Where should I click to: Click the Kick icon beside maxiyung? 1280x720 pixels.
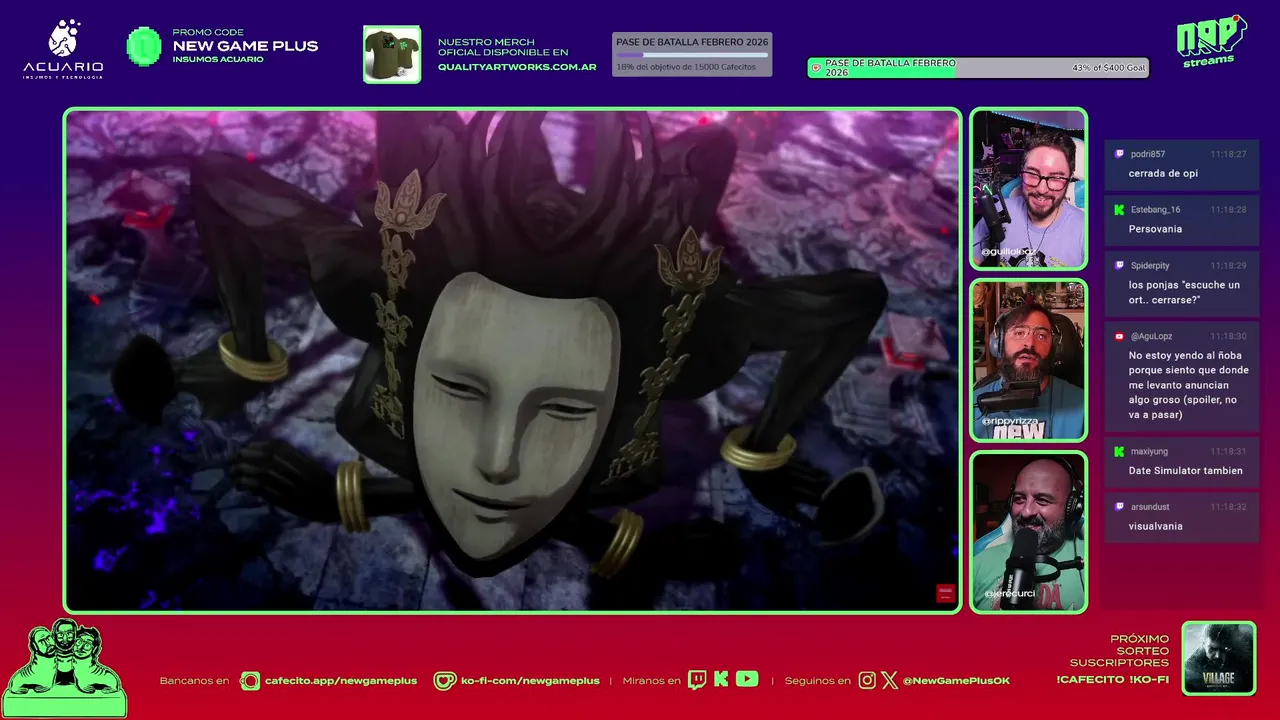1119,452
